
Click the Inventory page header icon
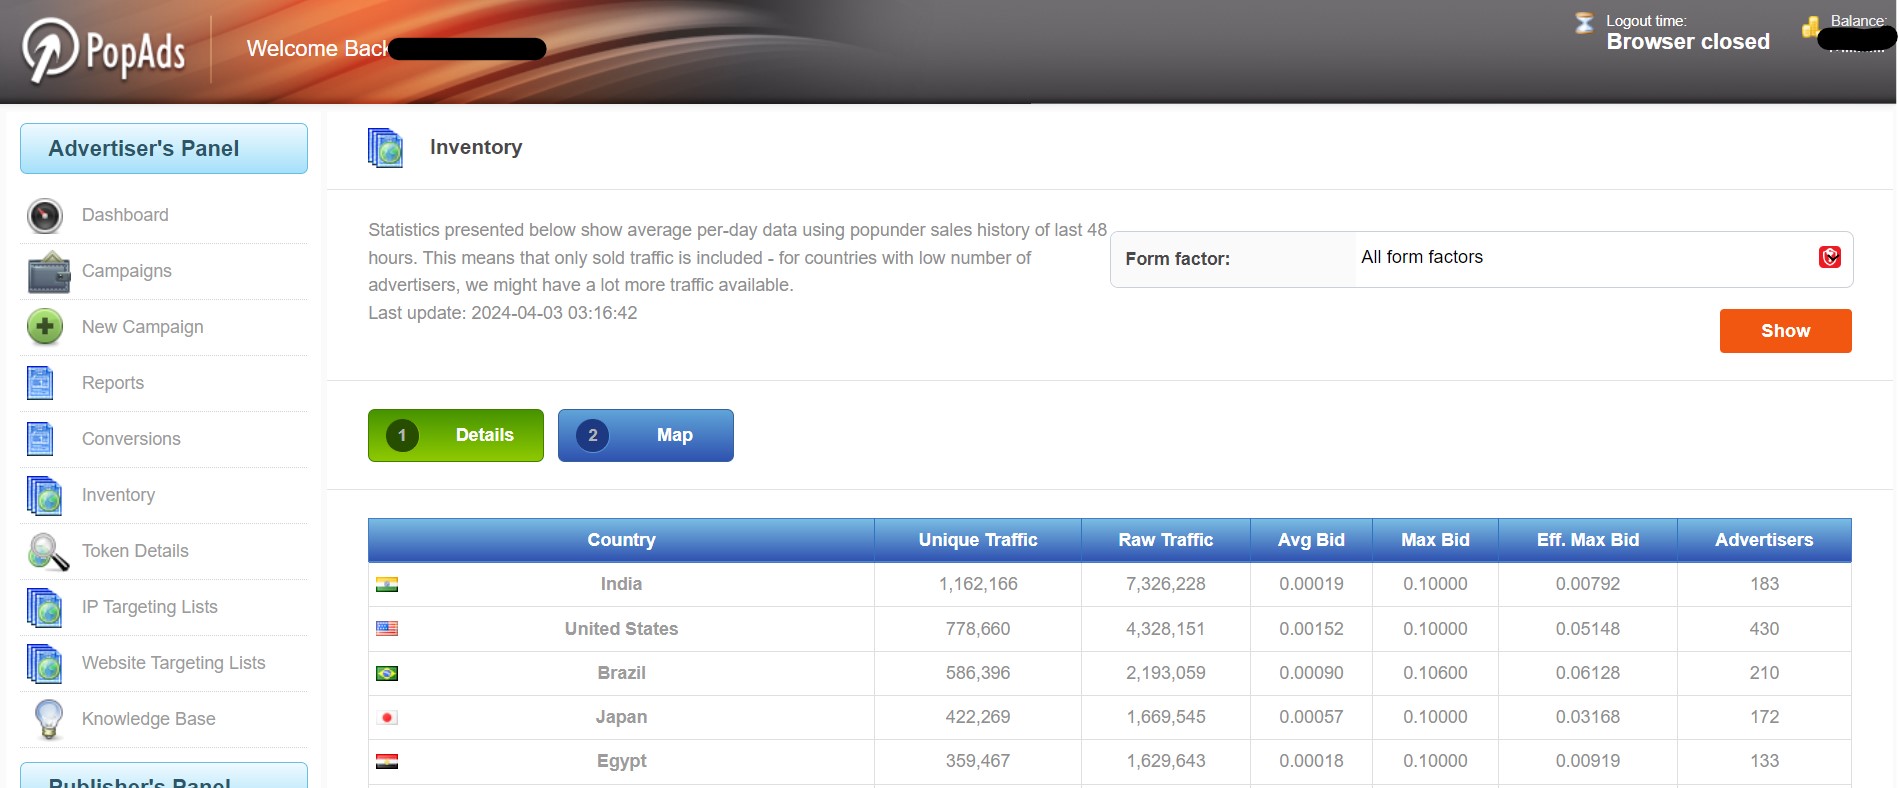click(x=386, y=148)
